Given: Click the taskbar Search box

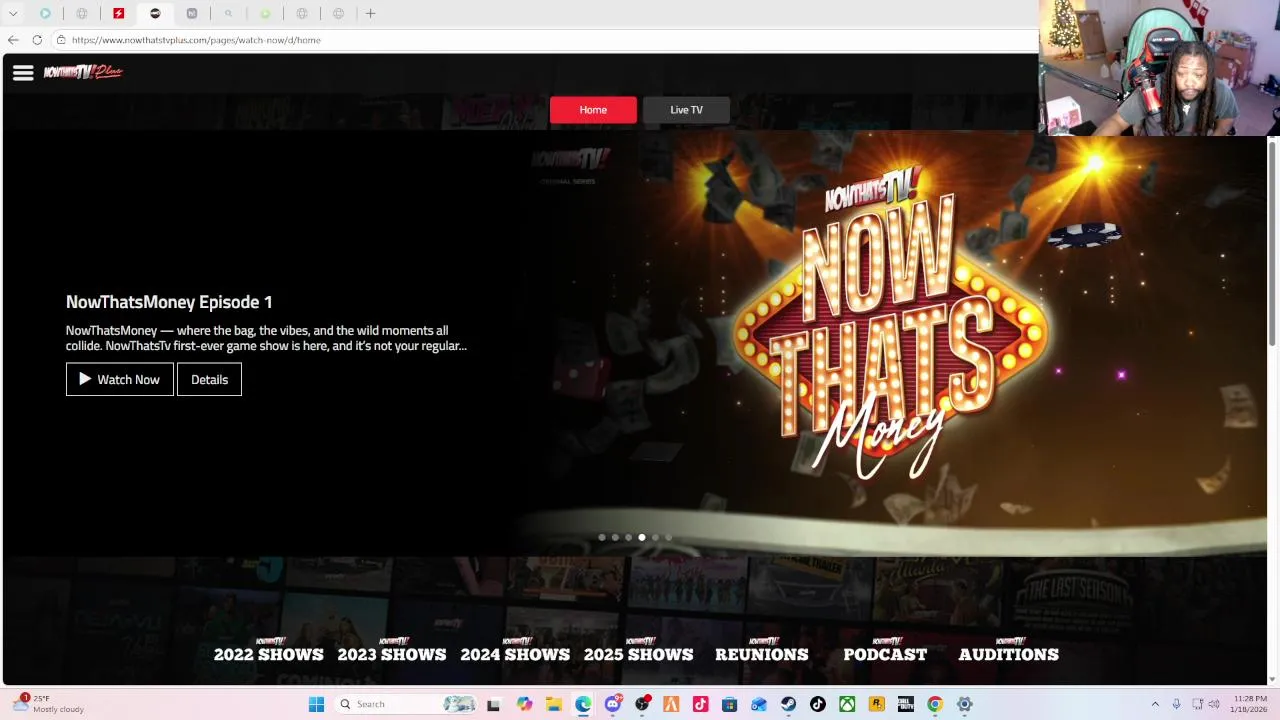Looking at the screenshot, I should pos(407,704).
